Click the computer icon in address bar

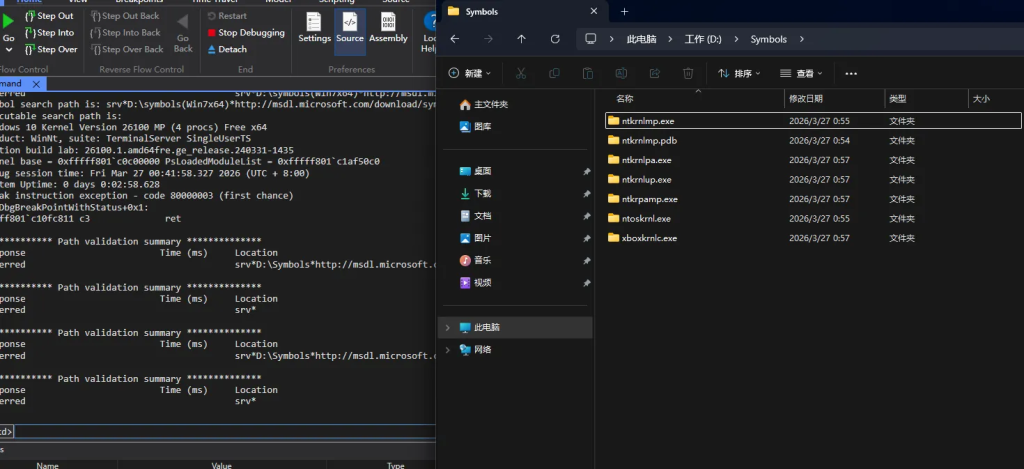[590, 39]
